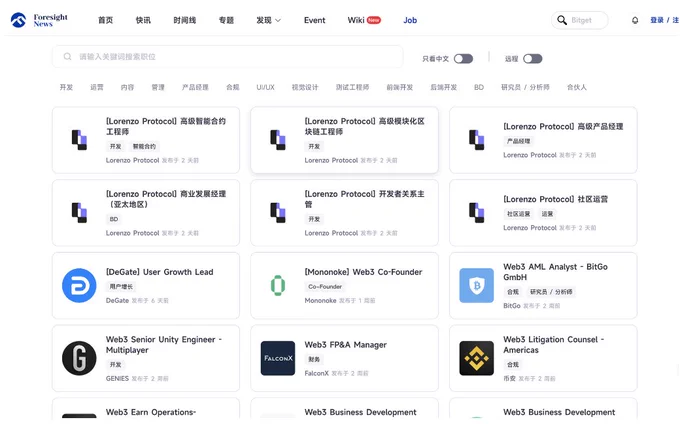Click the Co-Founder tag on Mononoke card

325,287
